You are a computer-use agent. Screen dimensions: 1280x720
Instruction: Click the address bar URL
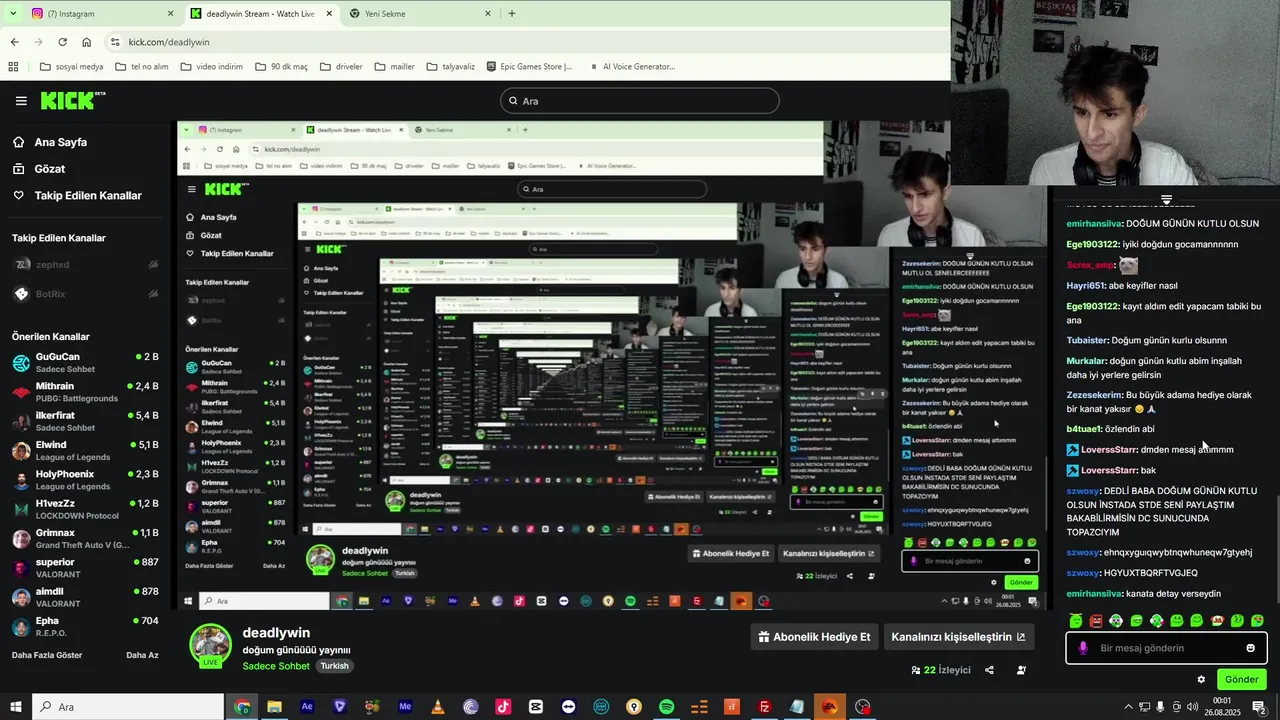click(169, 42)
